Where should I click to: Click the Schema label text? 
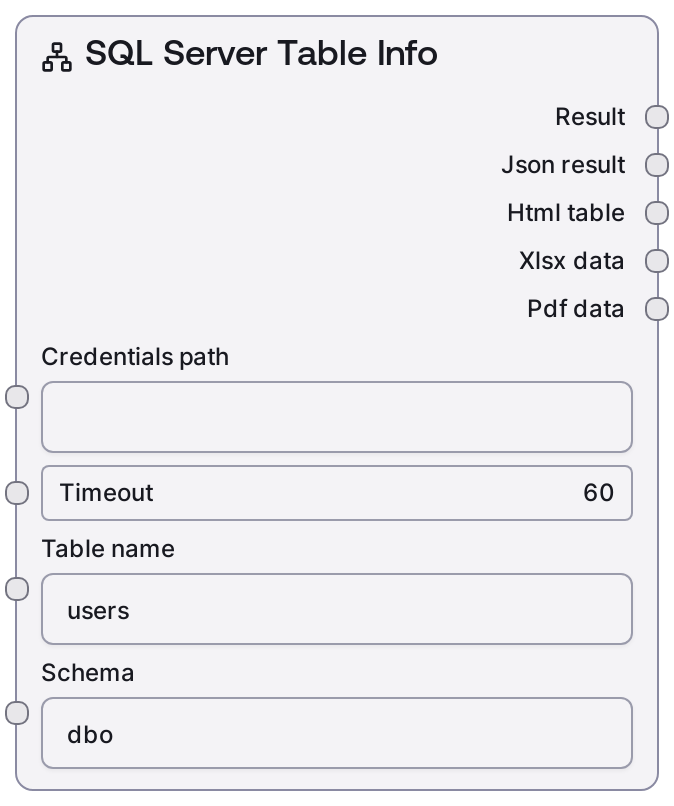click(88, 673)
